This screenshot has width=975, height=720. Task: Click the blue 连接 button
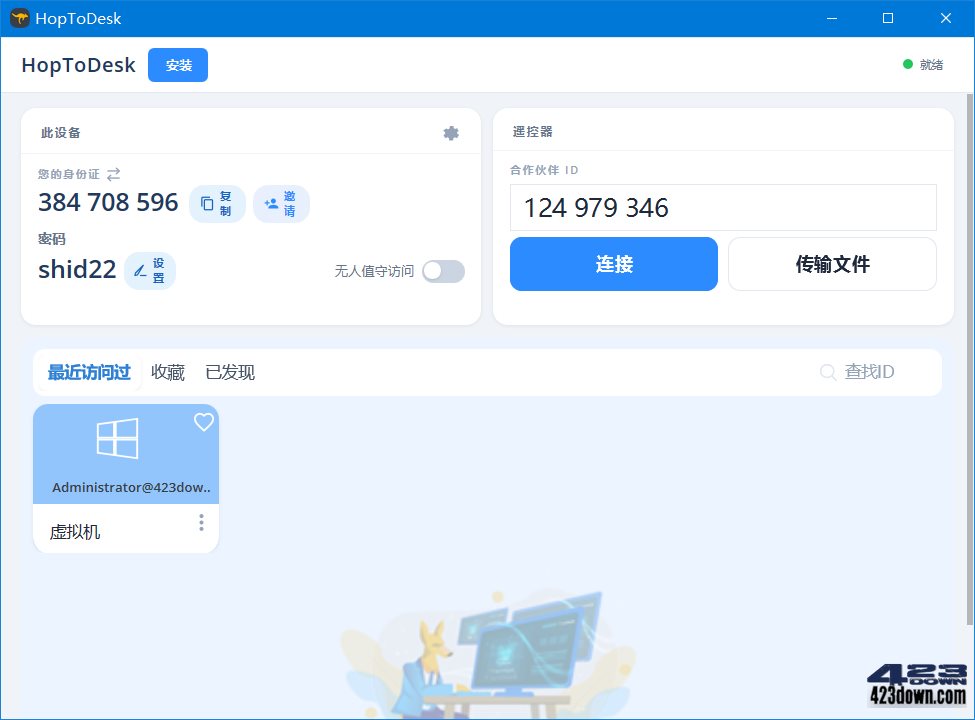pyautogui.click(x=614, y=264)
